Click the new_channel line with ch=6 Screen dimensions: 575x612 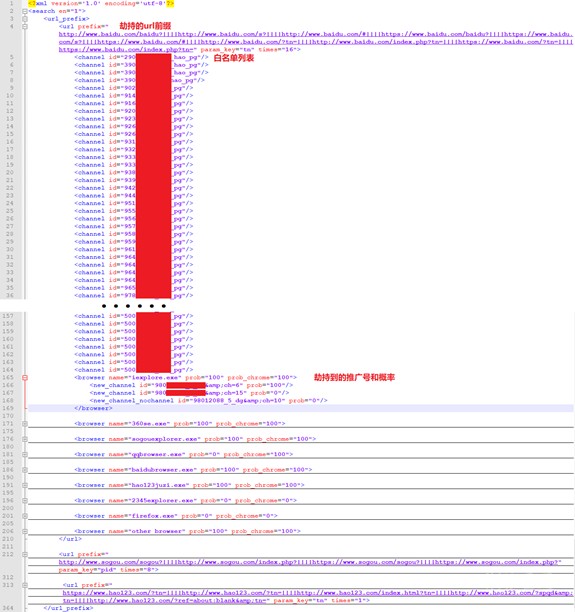point(191,385)
